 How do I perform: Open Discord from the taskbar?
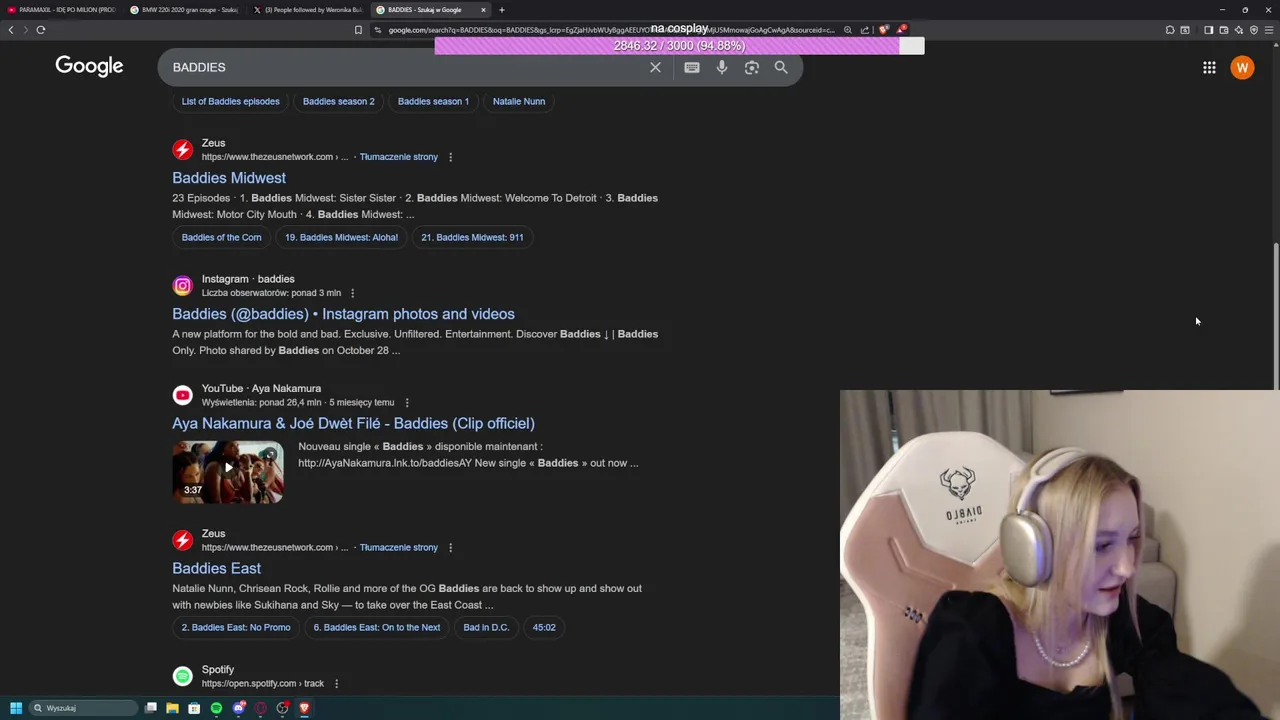(x=239, y=708)
